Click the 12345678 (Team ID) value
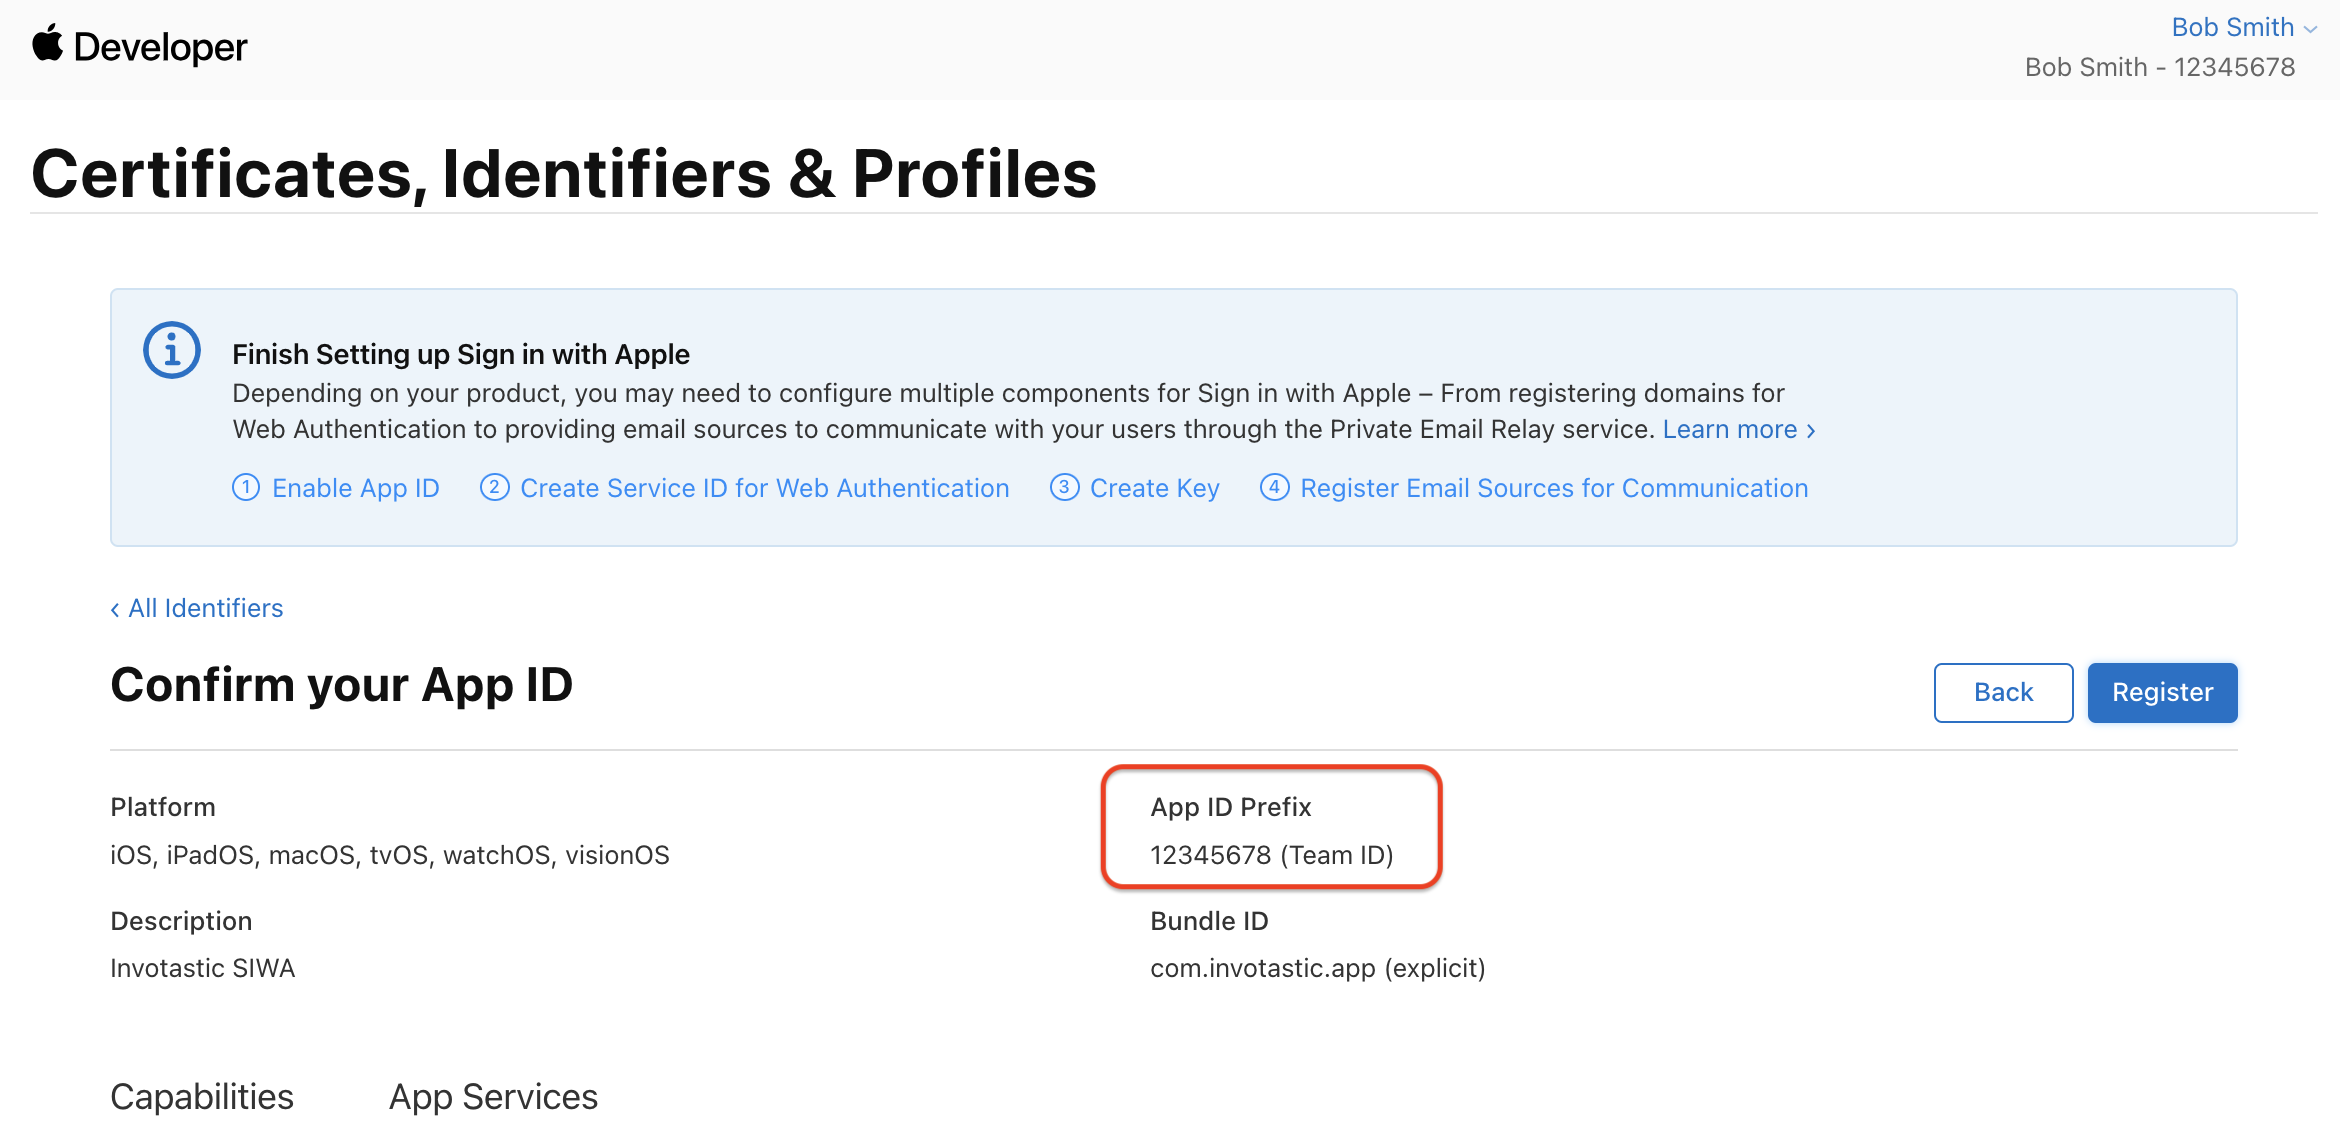2340x1126 pixels. tap(1272, 855)
